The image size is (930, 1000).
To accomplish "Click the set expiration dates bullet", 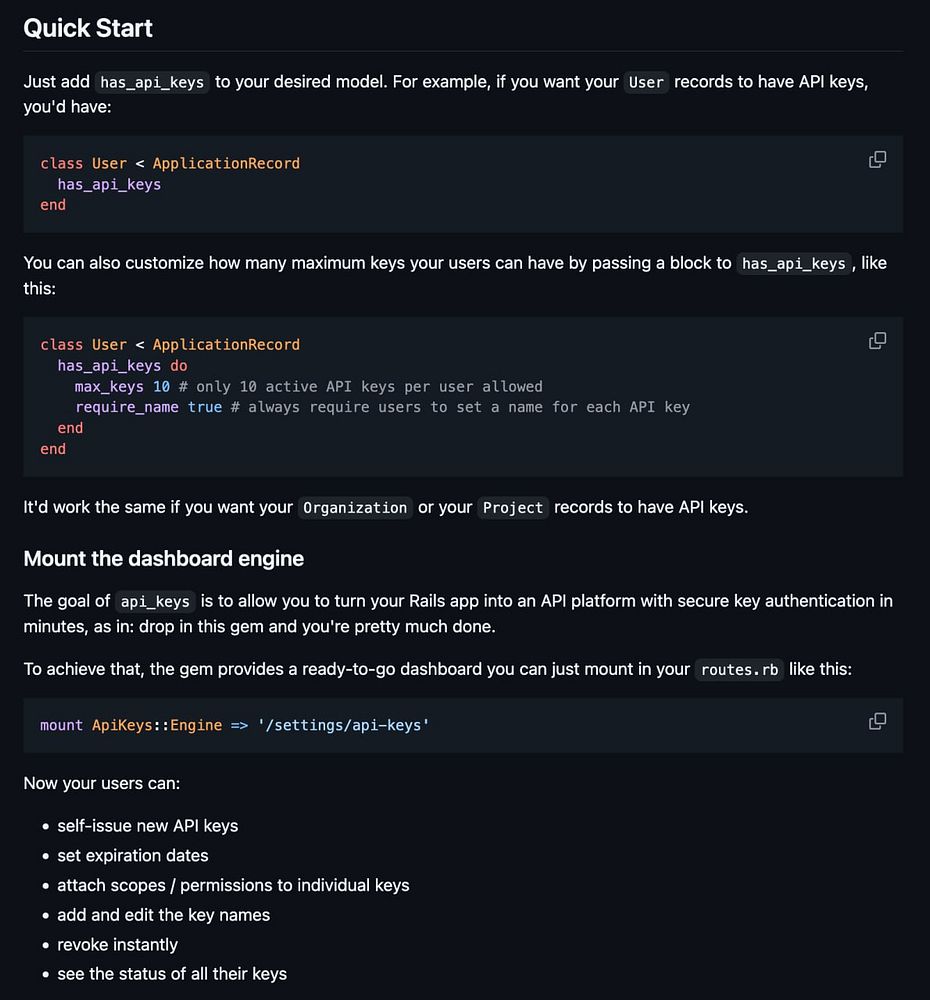I will [132, 855].
